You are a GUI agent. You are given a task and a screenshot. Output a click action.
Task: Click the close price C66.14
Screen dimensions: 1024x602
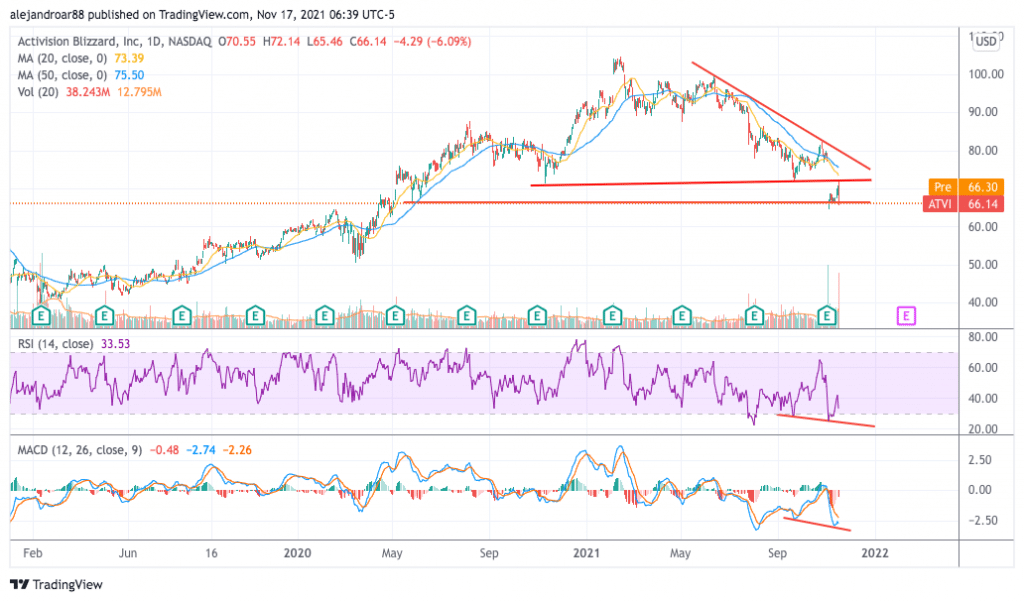[x=368, y=41]
